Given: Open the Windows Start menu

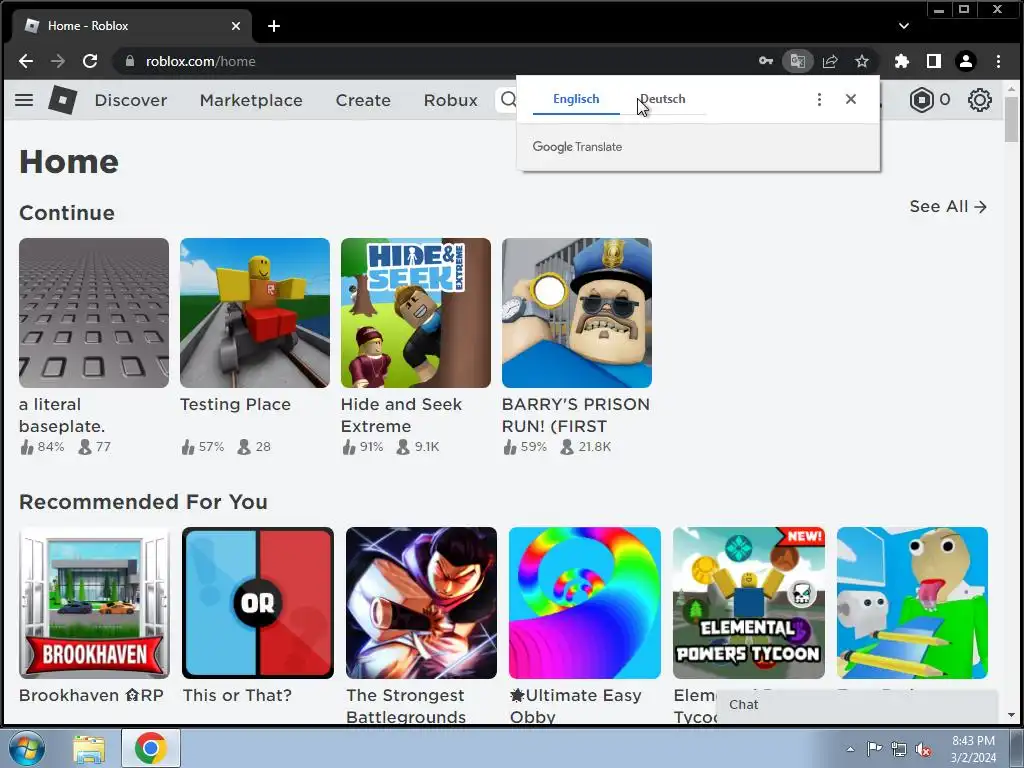Looking at the screenshot, I should point(27,748).
